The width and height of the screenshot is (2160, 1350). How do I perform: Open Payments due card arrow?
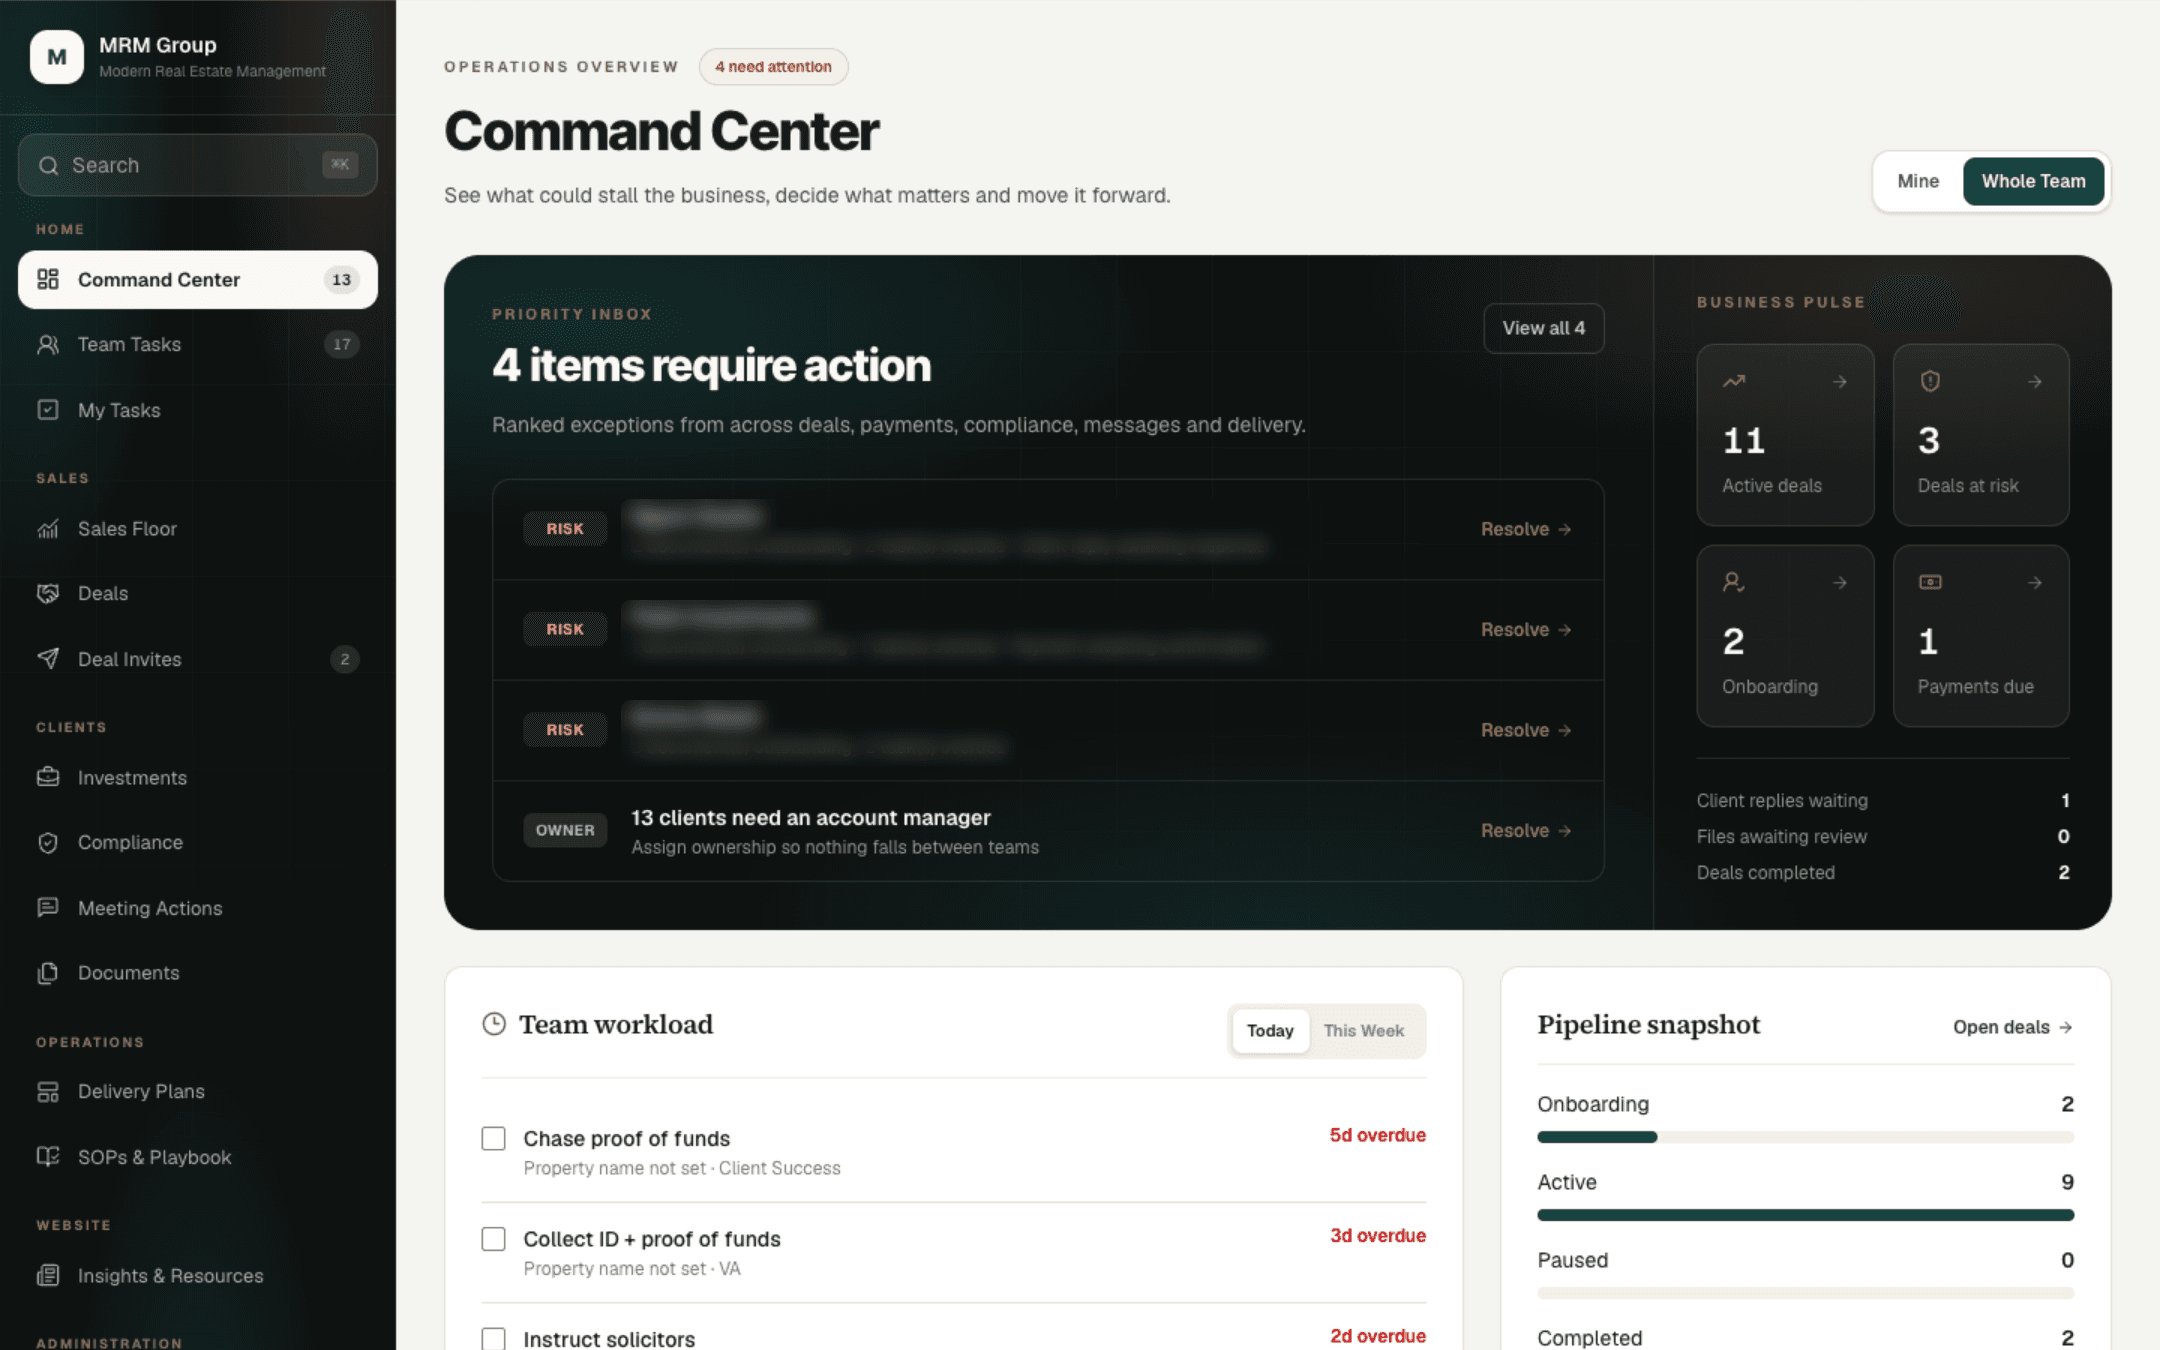(x=2034, y=583)
